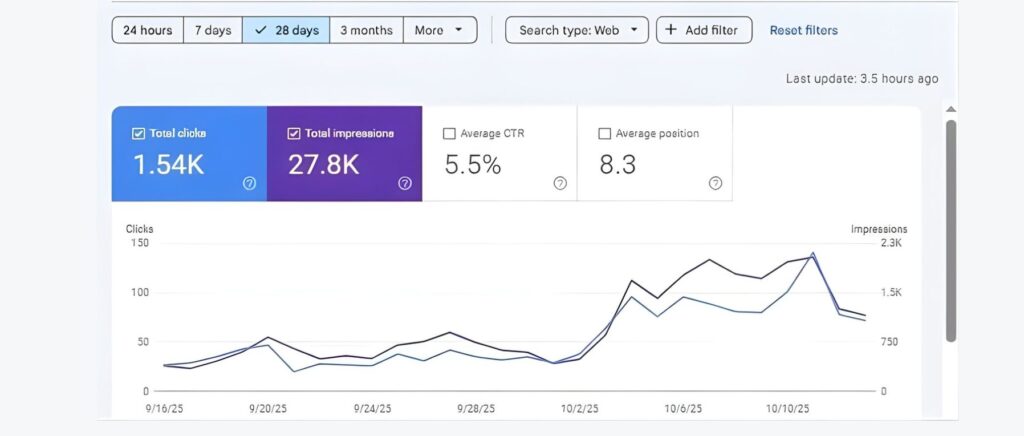The width and height of the screenshot is (1024, 436).
Task: Open the Average position help icon
Action: pos(715,183)
